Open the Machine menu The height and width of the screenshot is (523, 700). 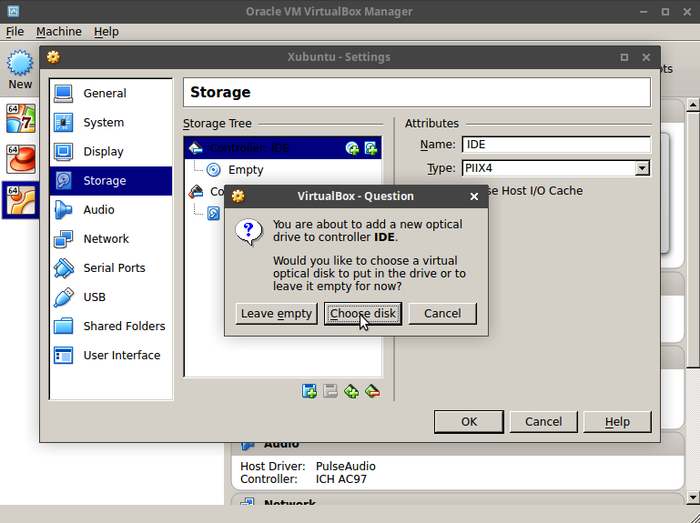[x=59, y=32]
